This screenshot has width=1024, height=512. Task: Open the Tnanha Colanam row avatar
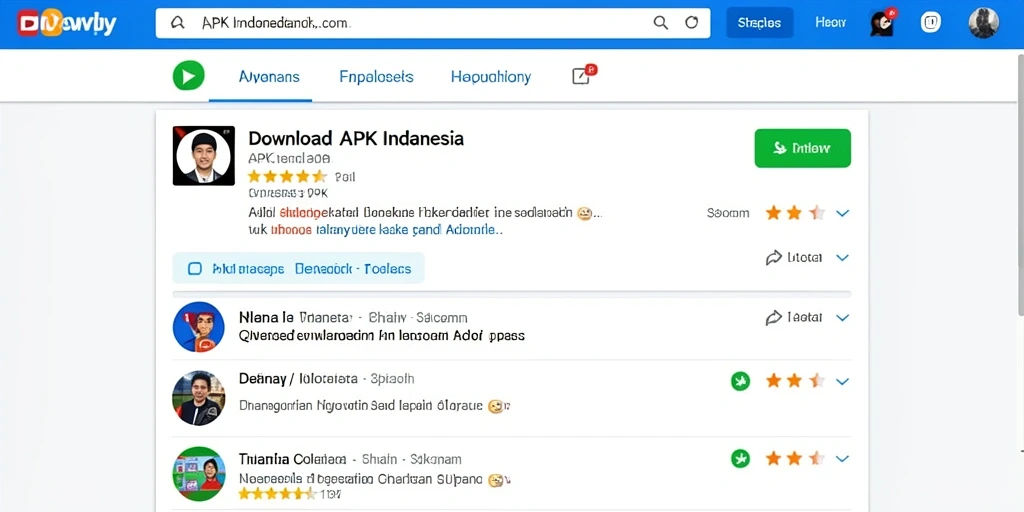199,473
